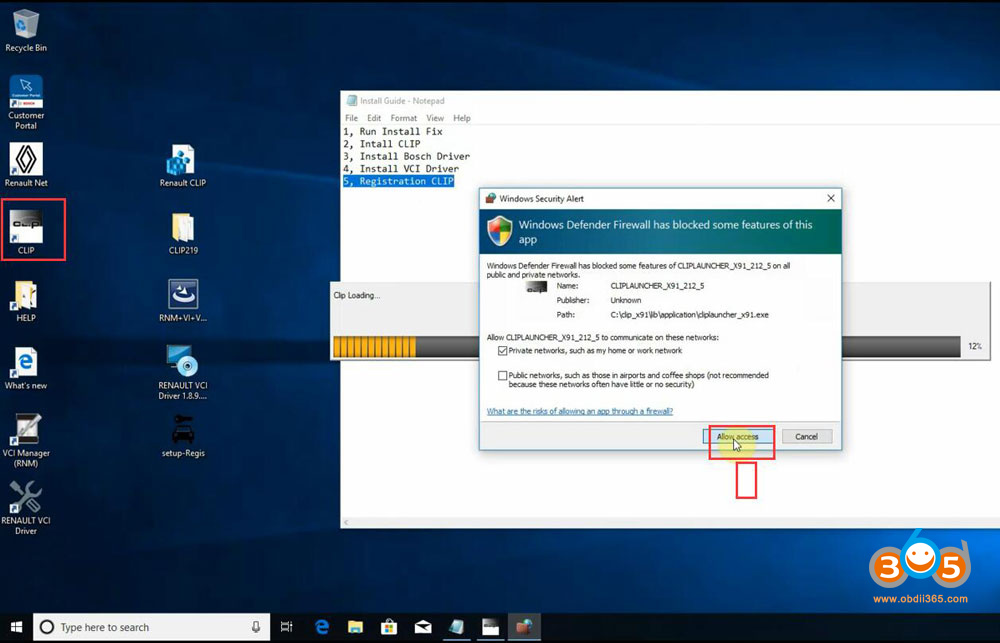The image size is (1000, 643).
Task: Open the Renault Net desktop icon
Action: coord(26,160)
